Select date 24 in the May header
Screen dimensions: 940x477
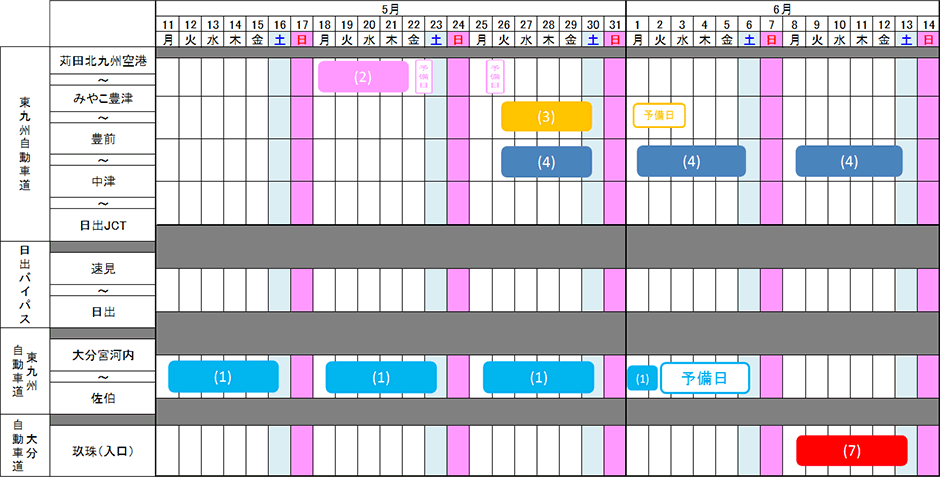459,25
